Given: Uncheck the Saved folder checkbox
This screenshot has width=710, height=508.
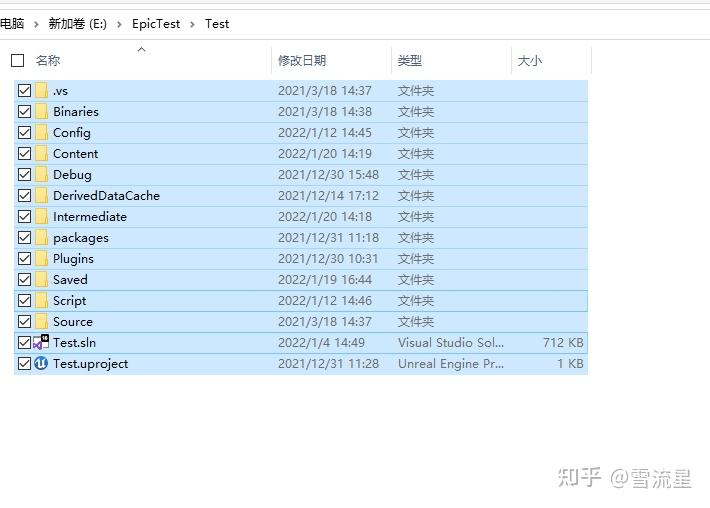Looking at the screenshot, I should [x=24, y=279].
